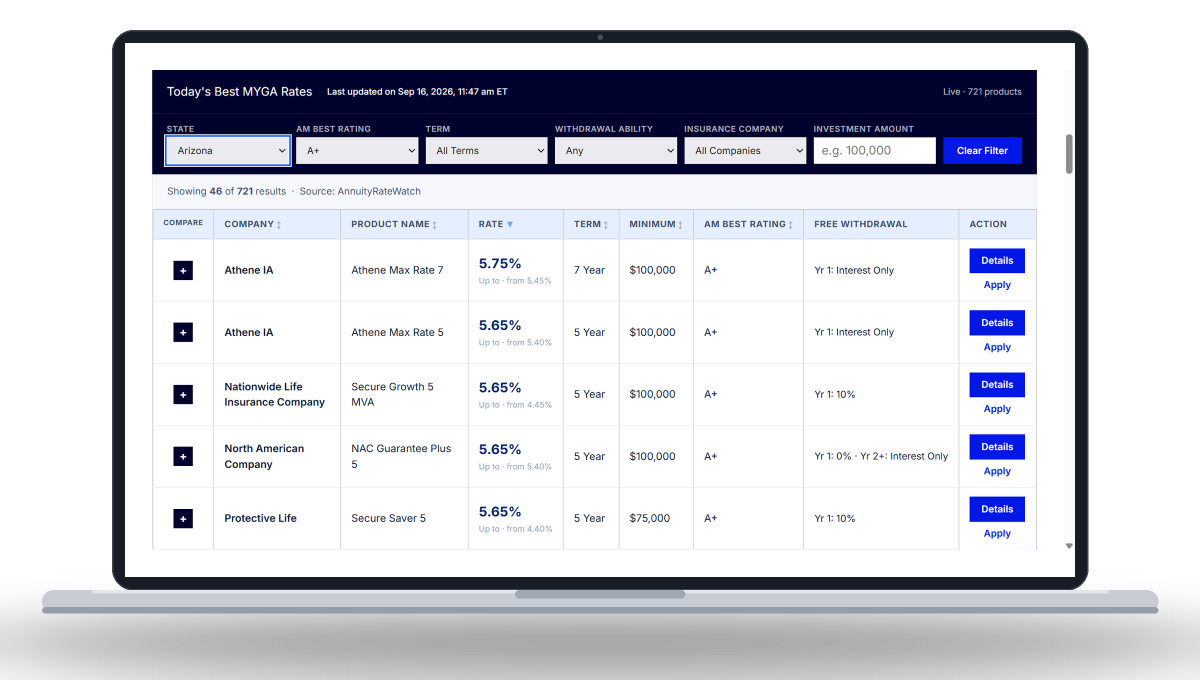Open Withdrawal Ability dropdown showing Any
1200x680 pixels.
point(616,151)
